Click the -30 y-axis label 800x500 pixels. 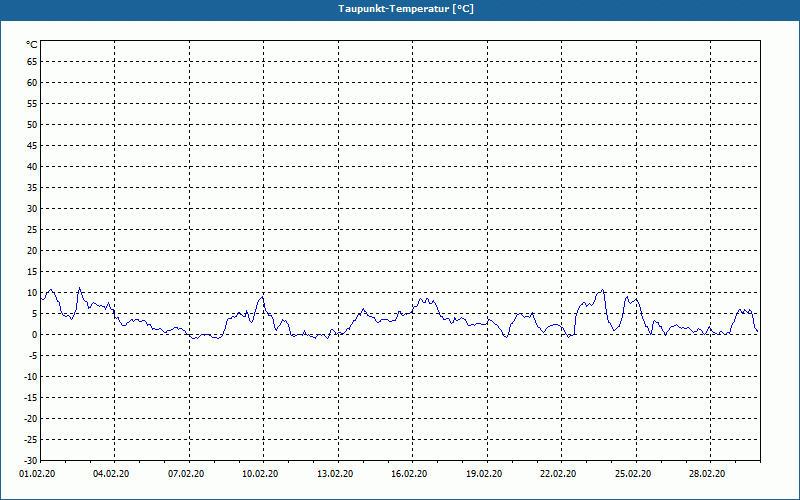pyautogui.click(x=31, y=461)
